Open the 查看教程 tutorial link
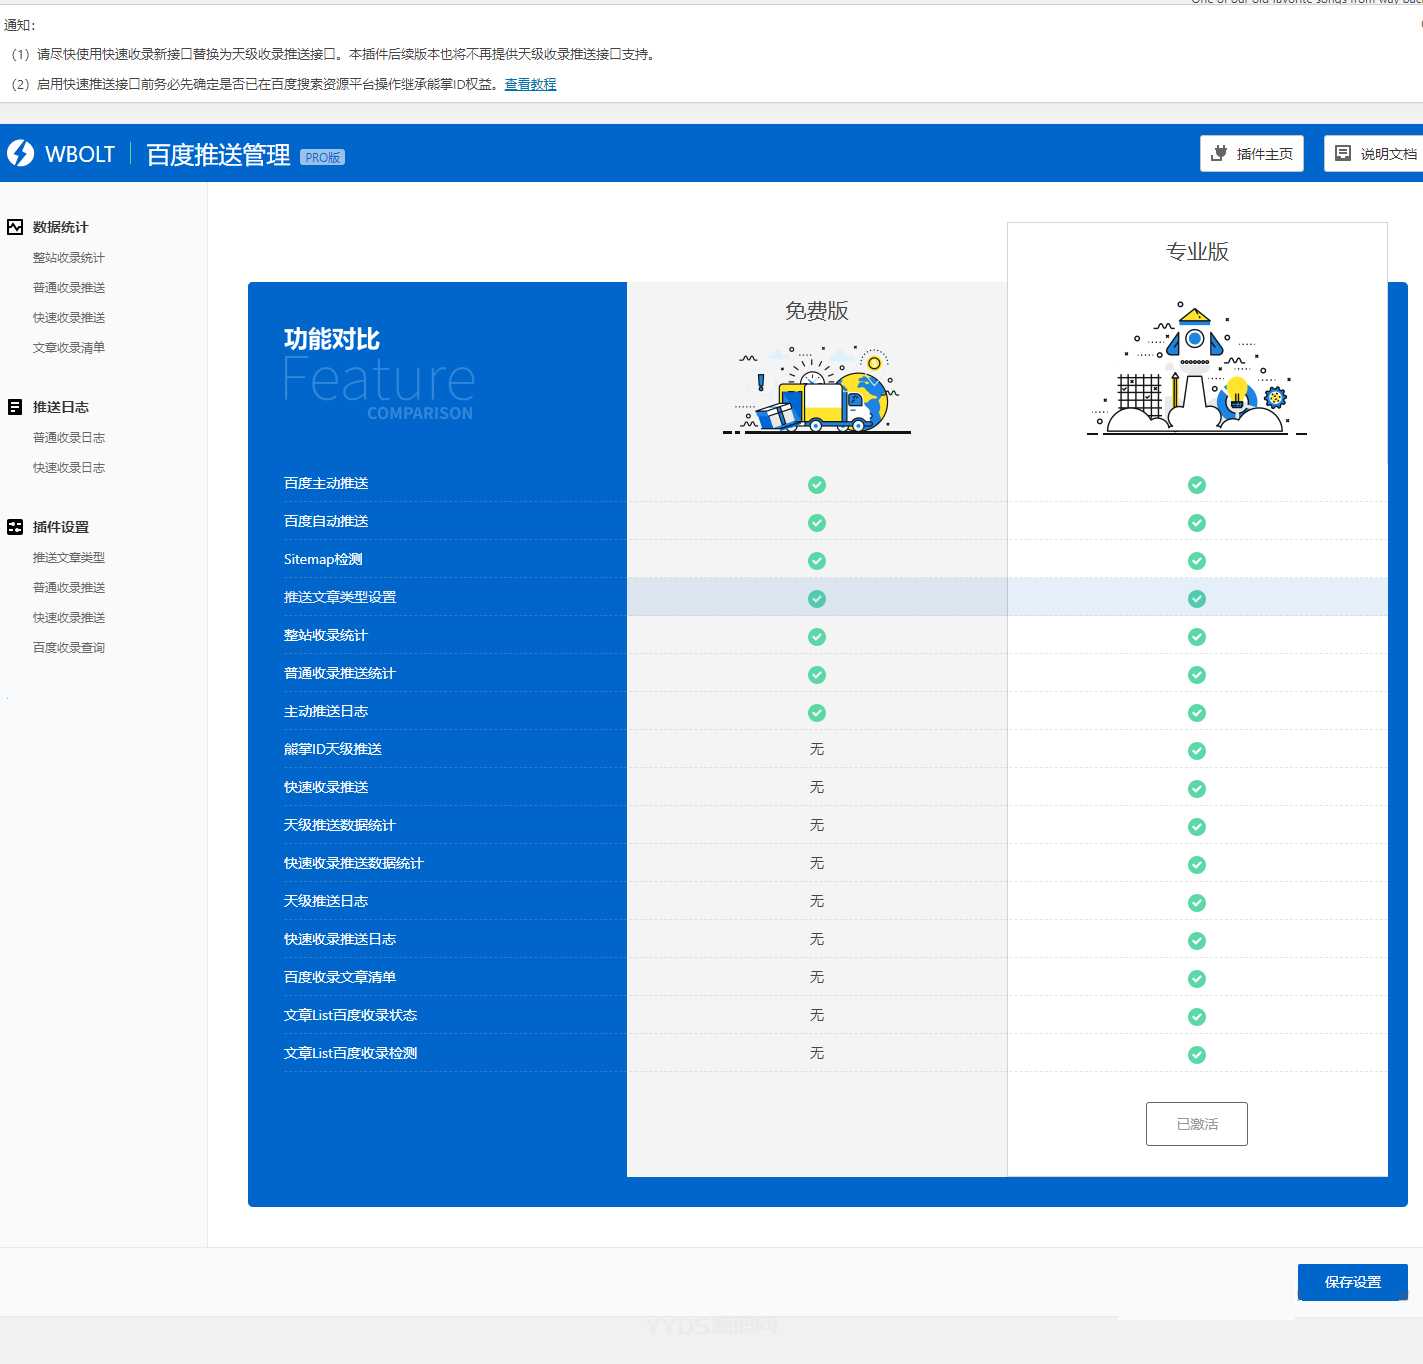 tap(530, 84)
